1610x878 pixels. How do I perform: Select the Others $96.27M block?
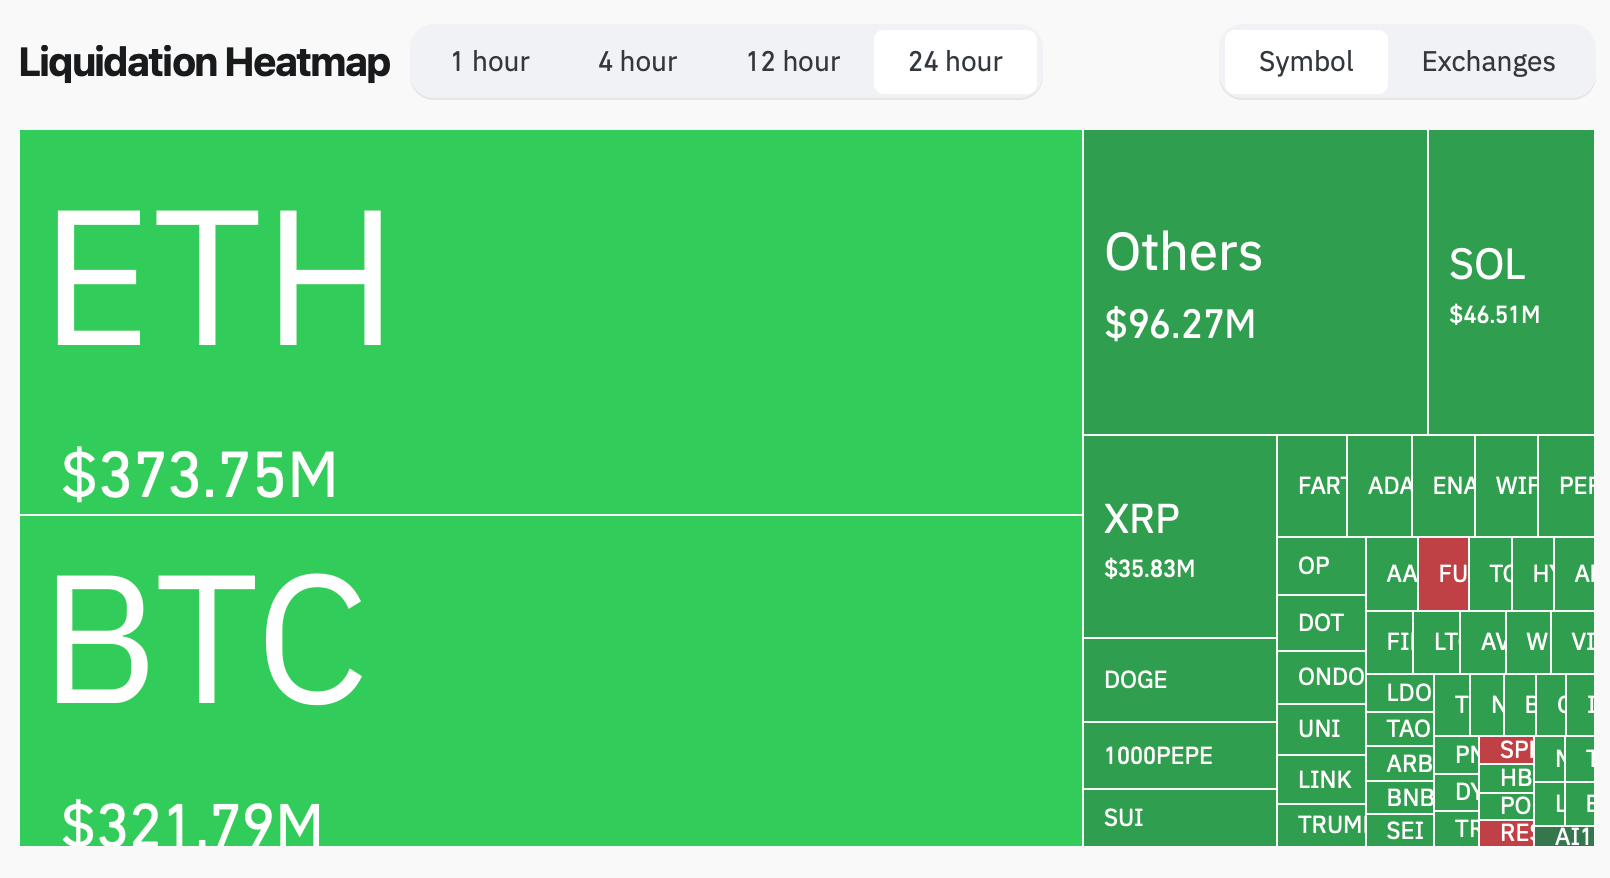pos(1255,282)
